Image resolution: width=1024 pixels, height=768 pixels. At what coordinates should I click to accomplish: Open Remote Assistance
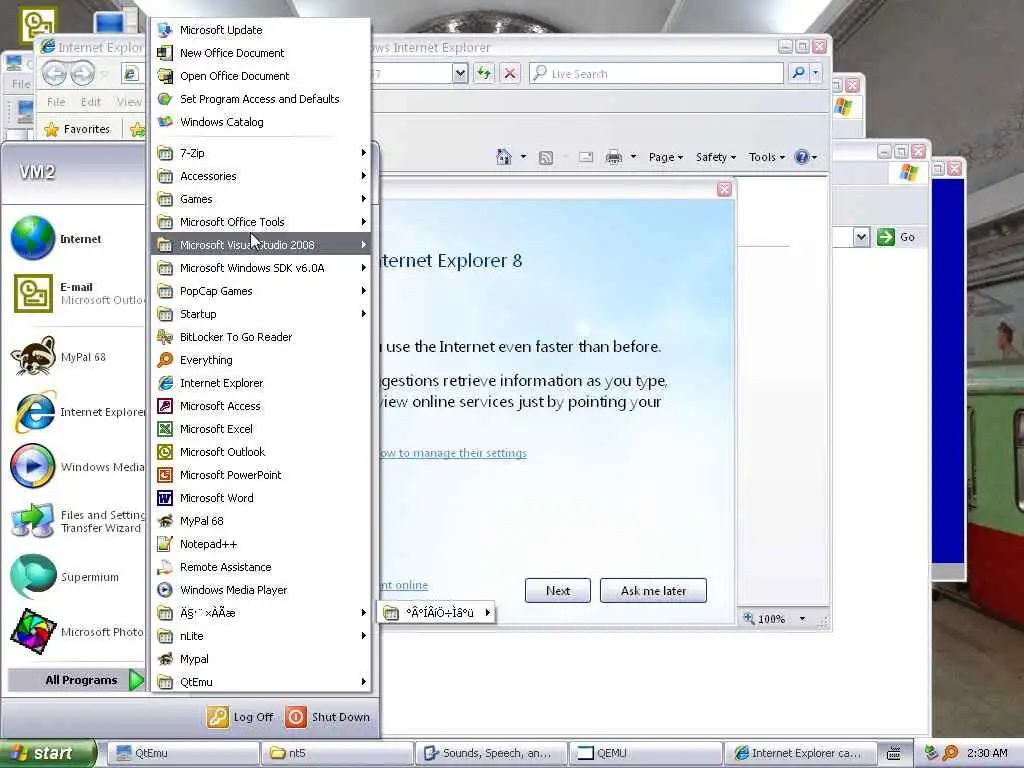[x=261, y=567]
